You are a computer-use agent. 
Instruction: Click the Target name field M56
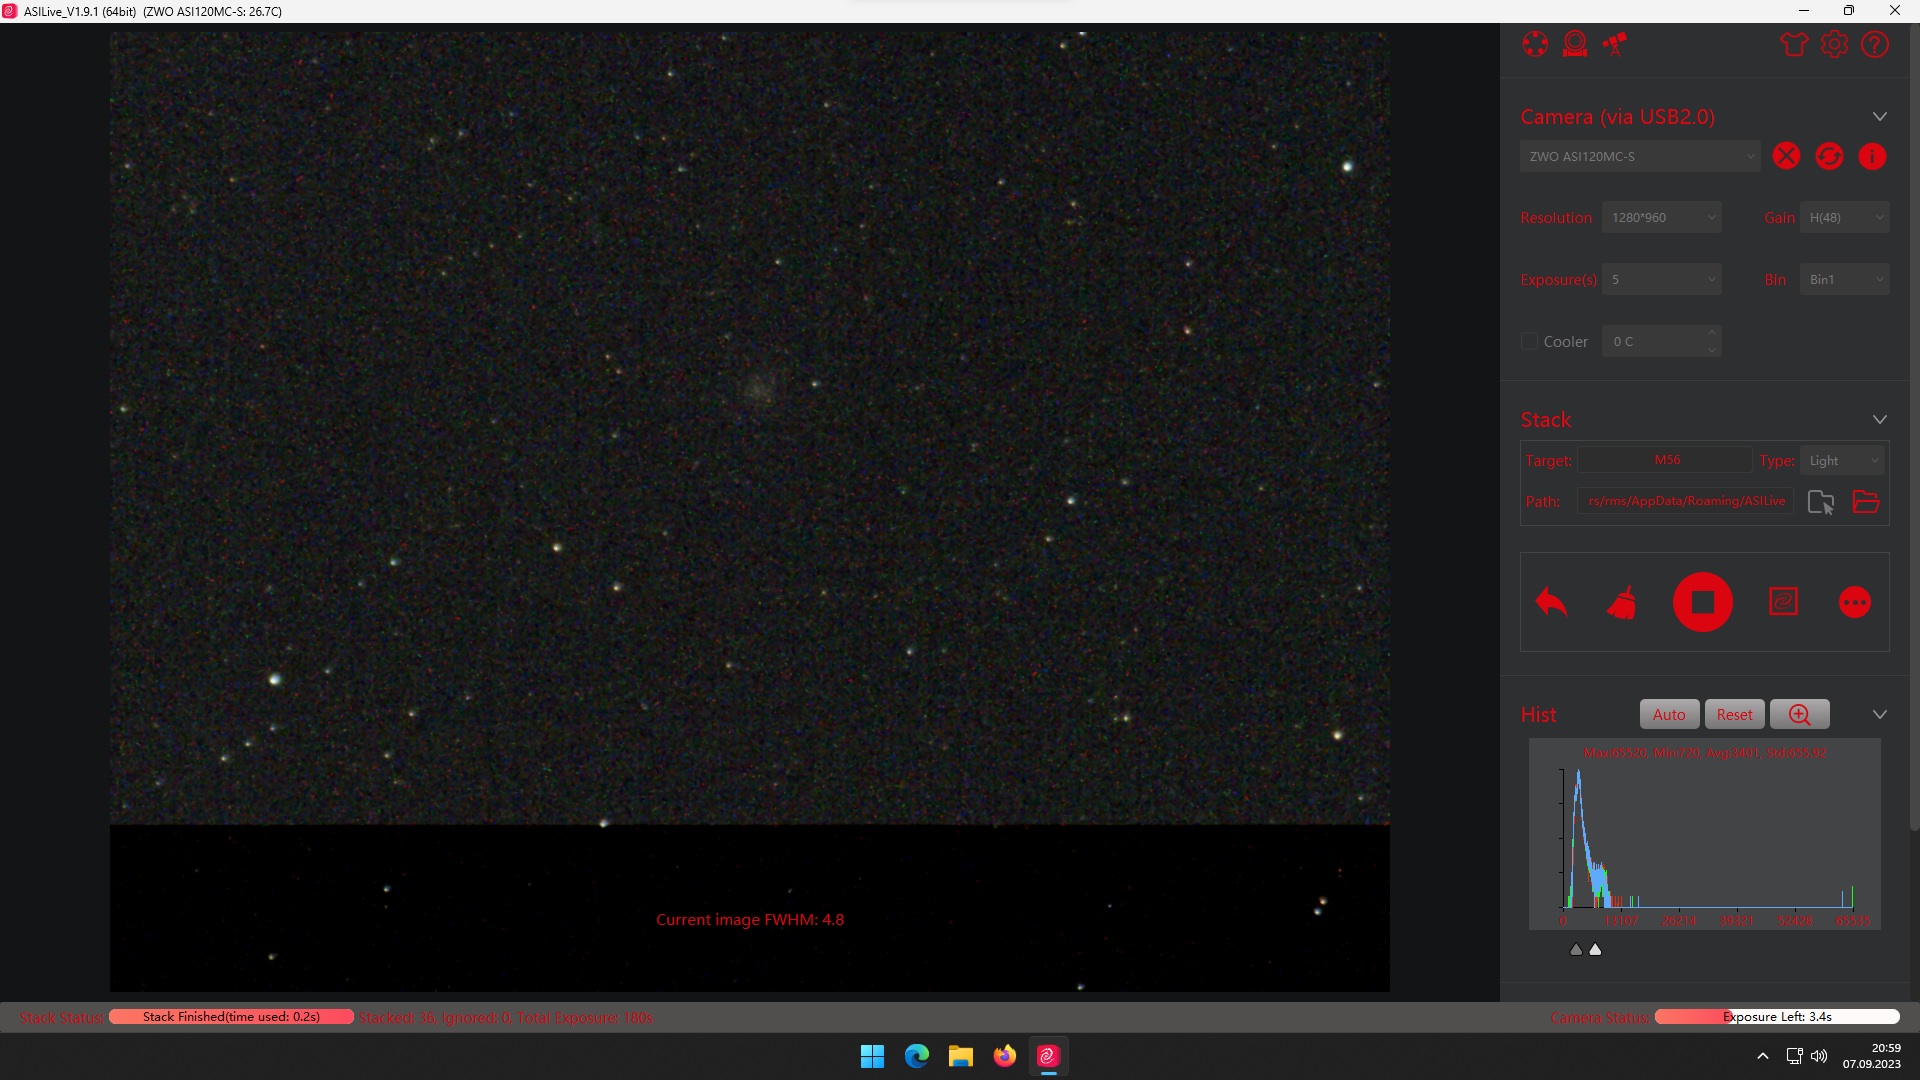coord(1666,460)
